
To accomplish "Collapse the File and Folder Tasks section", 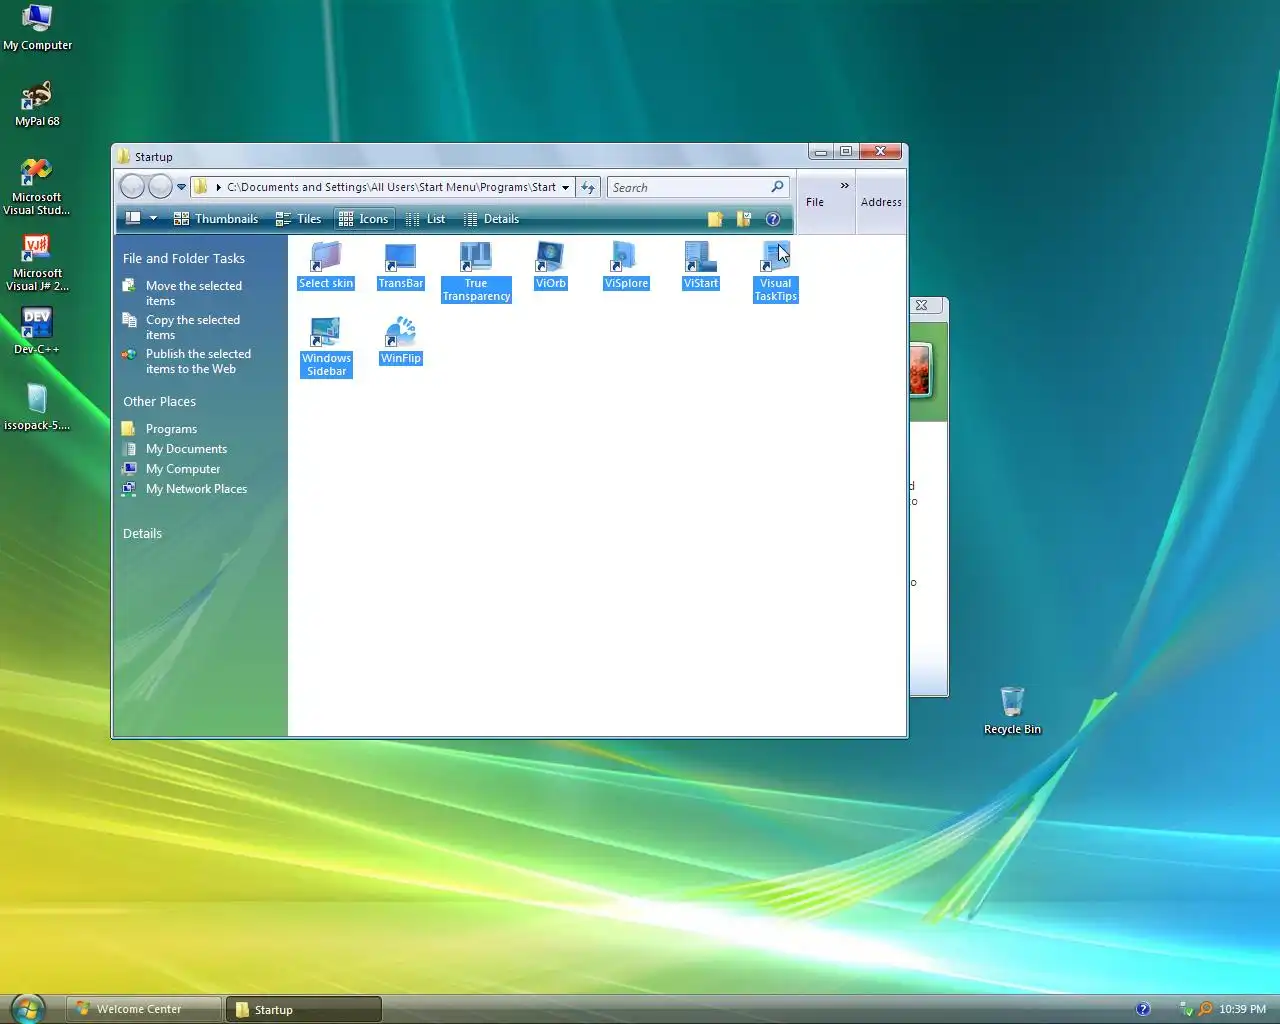I will tap(184, 258).
